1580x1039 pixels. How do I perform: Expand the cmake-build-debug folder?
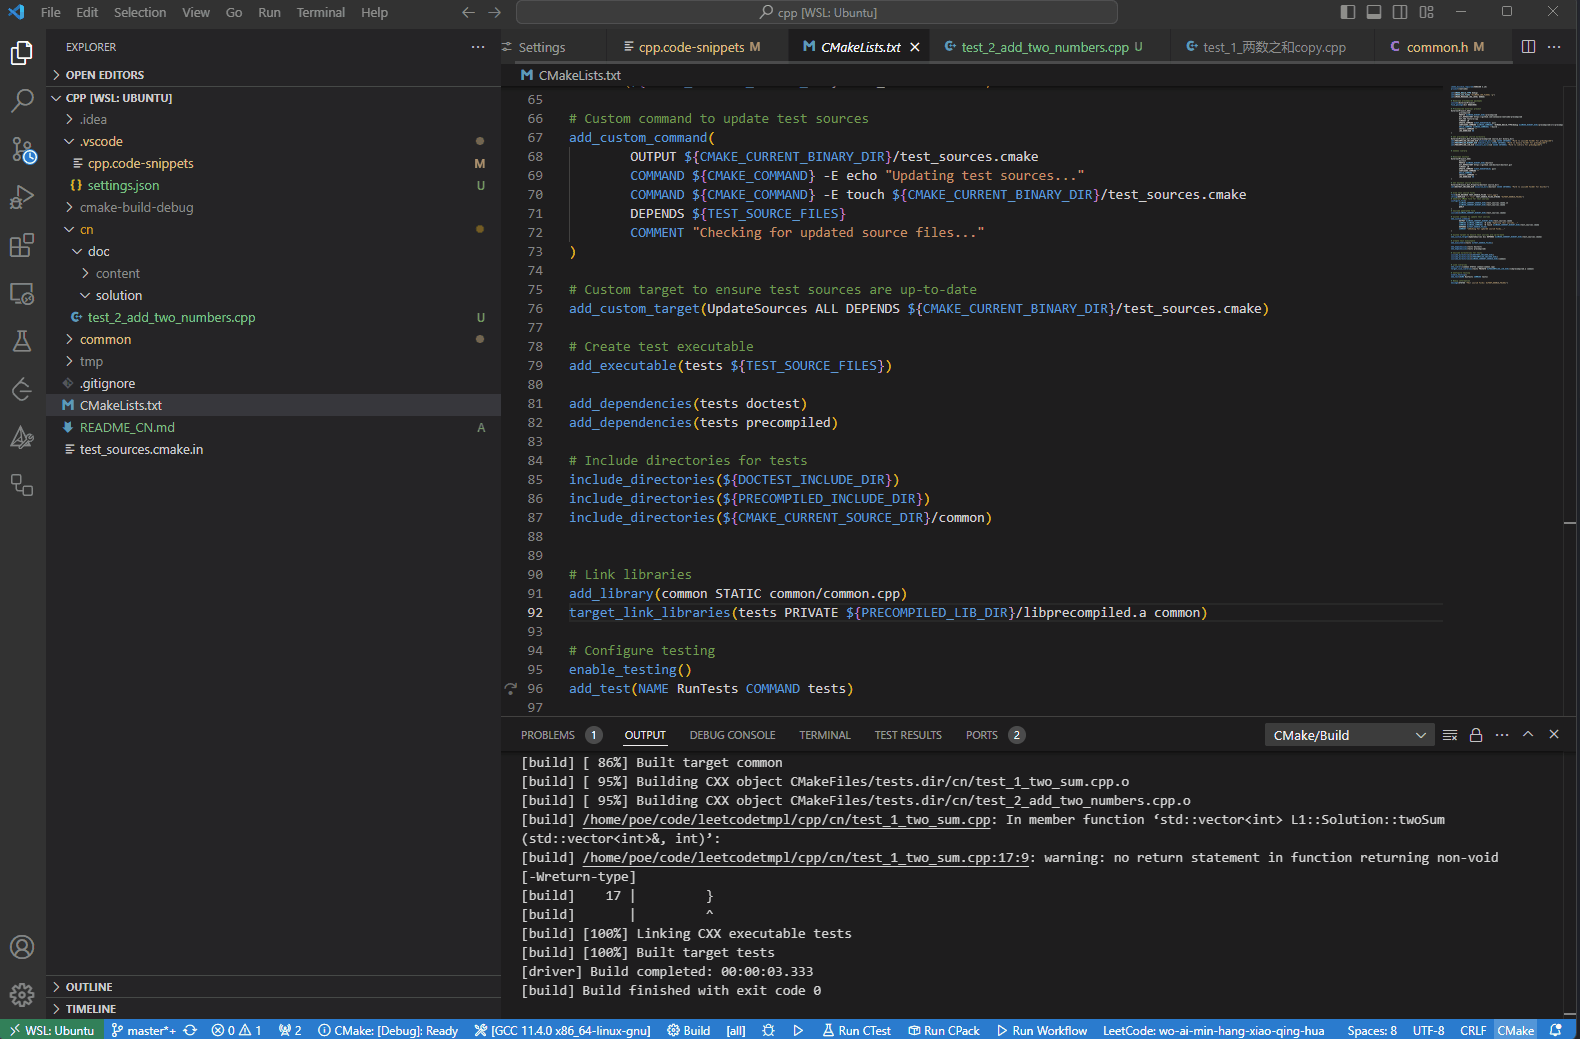tap(273, 207)
